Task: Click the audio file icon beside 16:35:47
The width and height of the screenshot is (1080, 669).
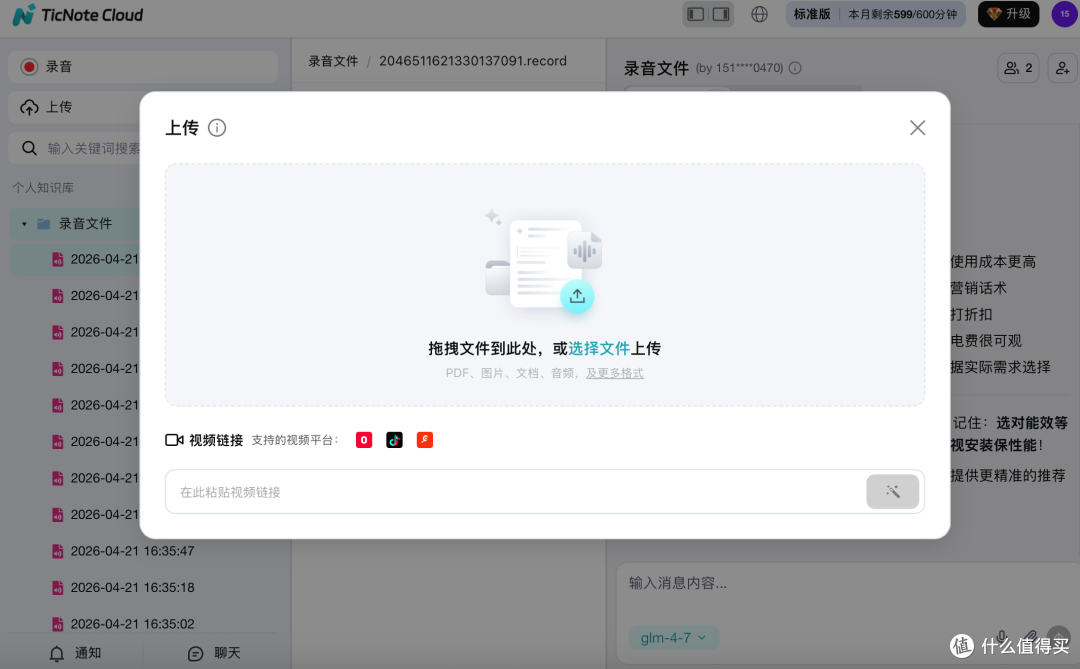Action: (x=58, y=551)
